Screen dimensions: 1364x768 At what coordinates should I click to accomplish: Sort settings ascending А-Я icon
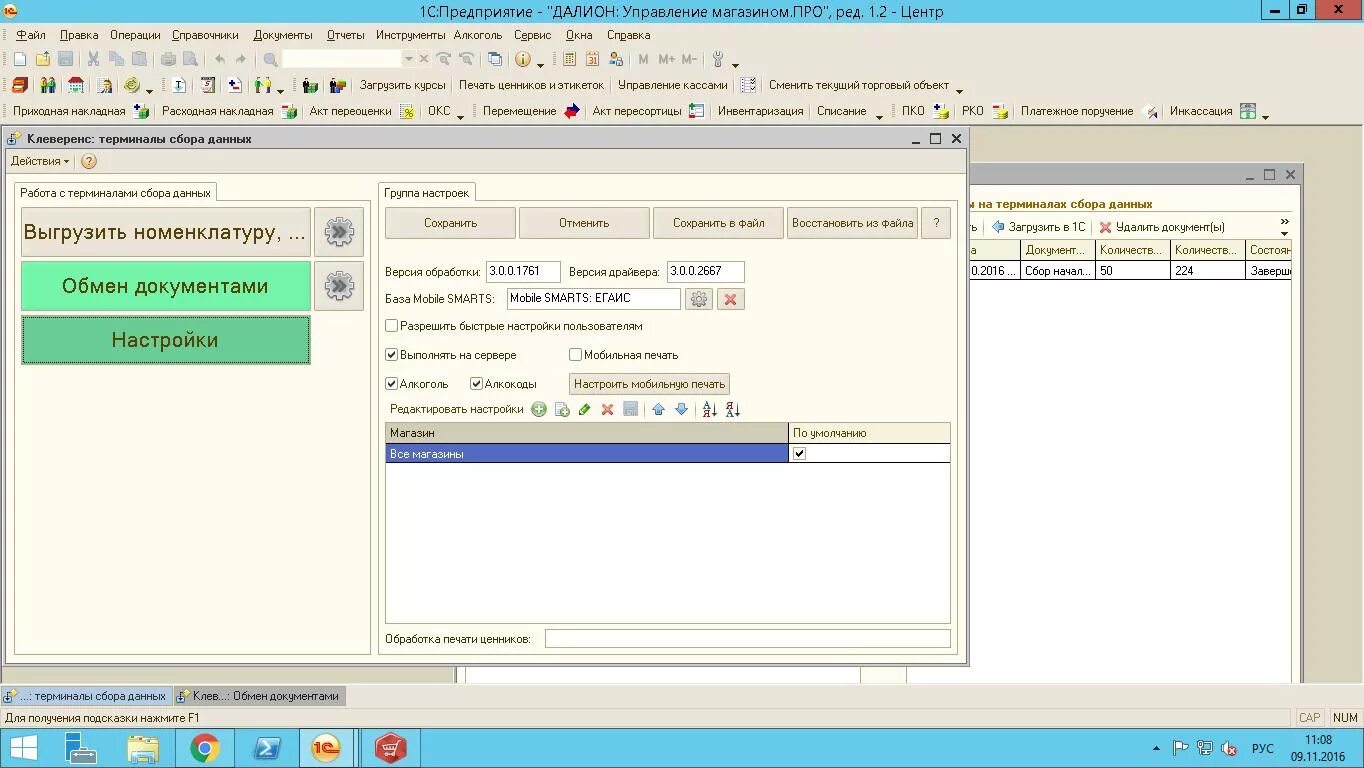click(710, 409)
